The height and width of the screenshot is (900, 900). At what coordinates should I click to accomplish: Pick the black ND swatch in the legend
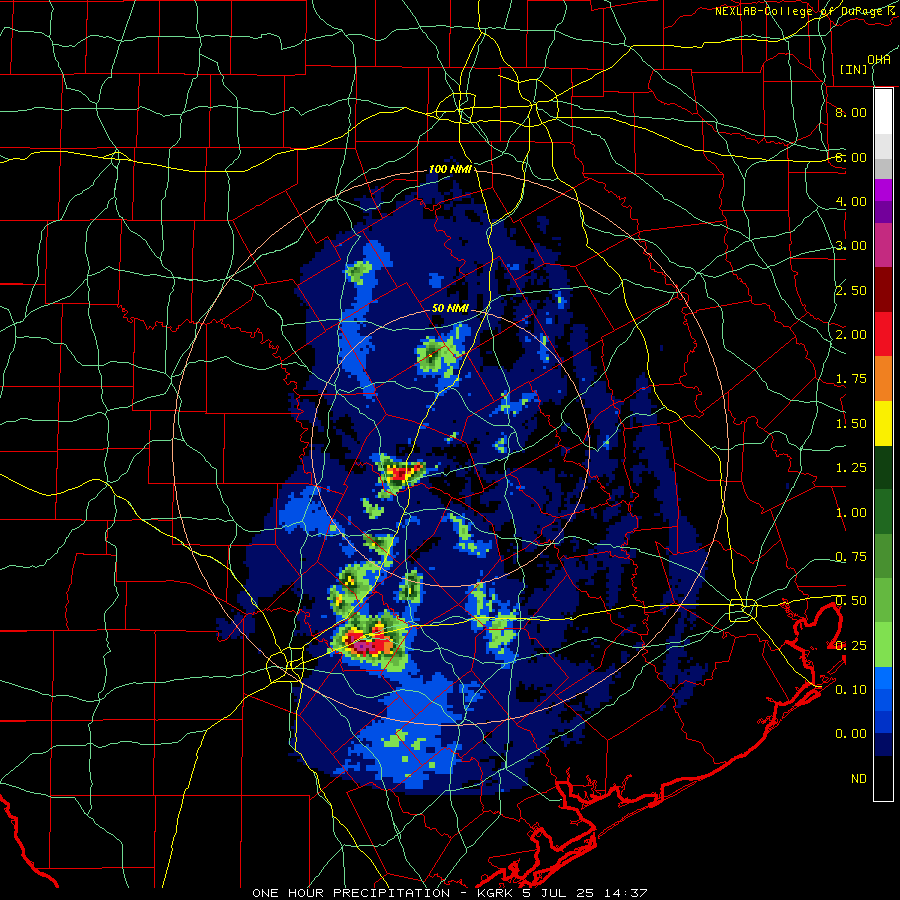883,778
